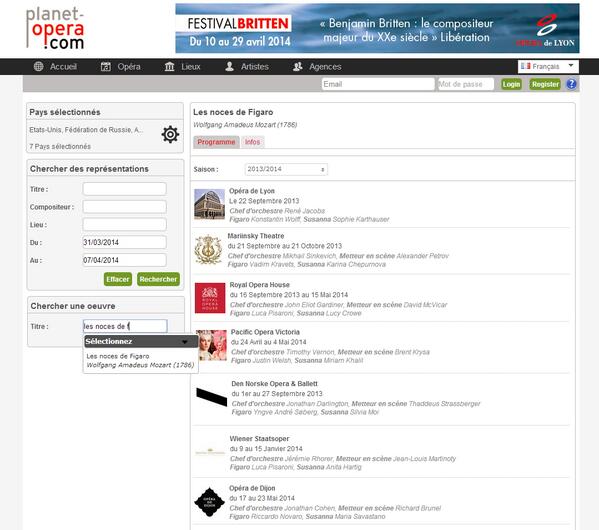The height and width of the screenshot is (530, 599).
Task: Click the Rechercher button
Action: coord(158,279)
